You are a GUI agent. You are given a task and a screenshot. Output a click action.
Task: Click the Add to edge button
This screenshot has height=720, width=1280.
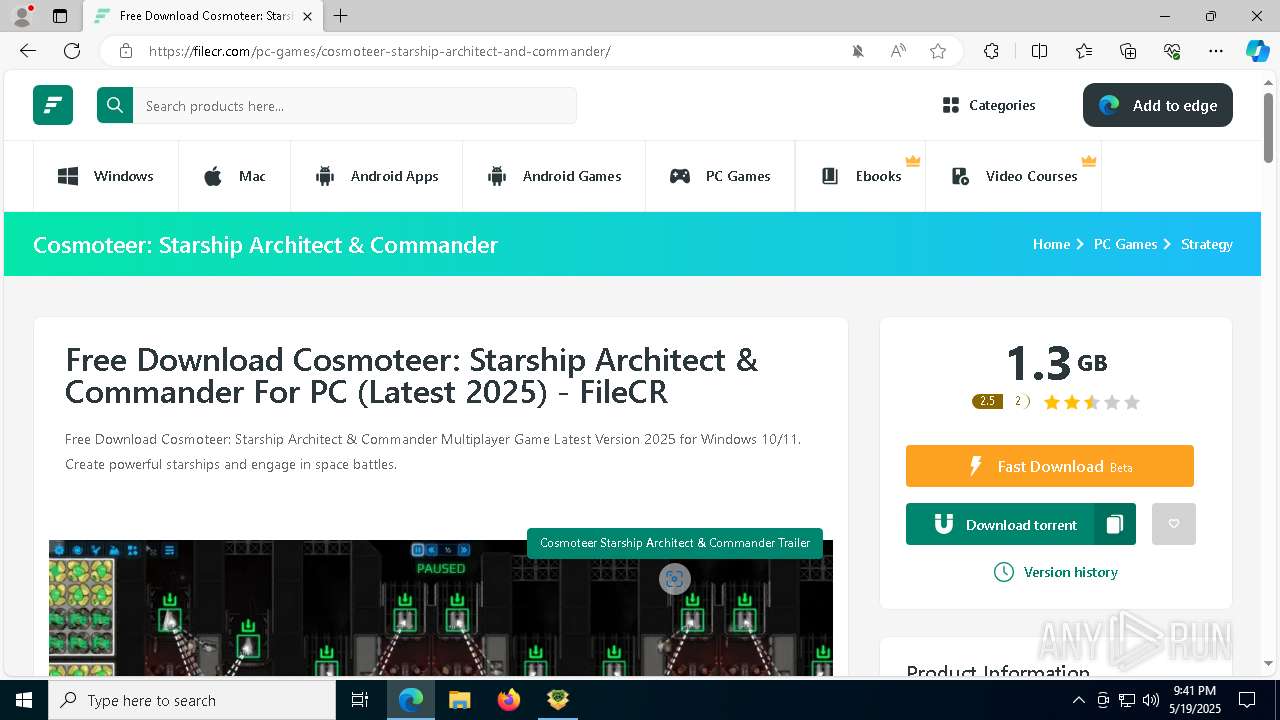pyautogui.click(x=1158, y=105)
